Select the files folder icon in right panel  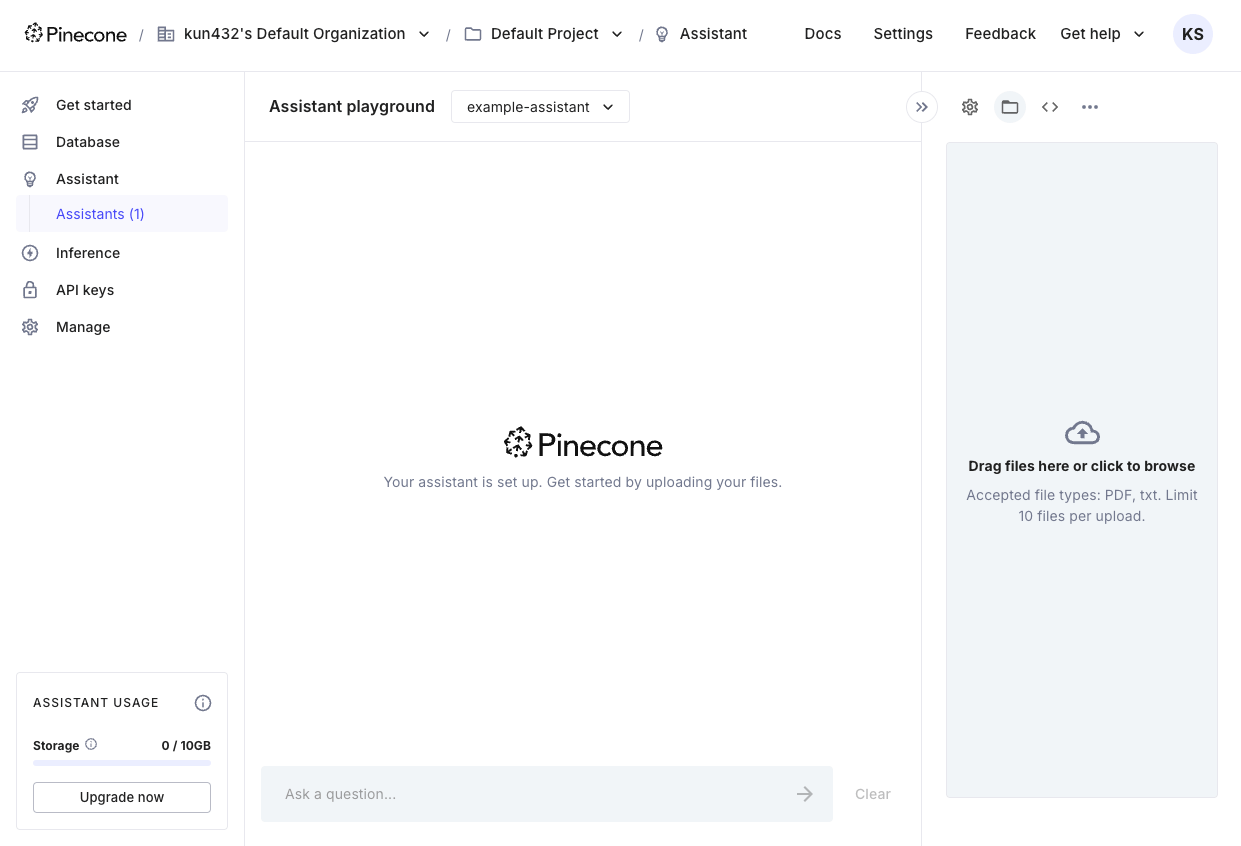[1010, 107]
